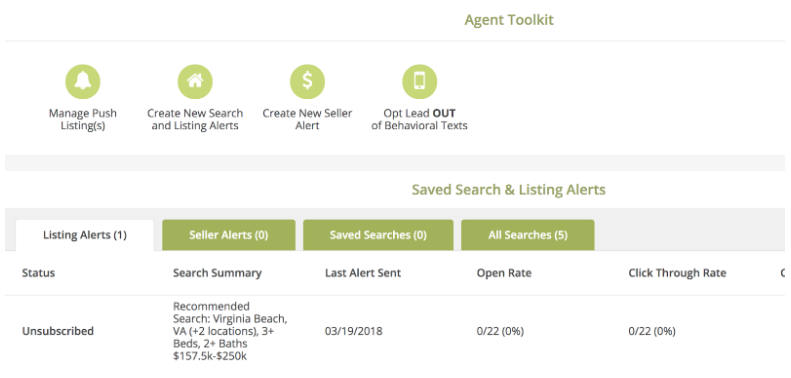The height and width of the screenshot is (378, 791).
Task: Sort by the Status column header
Action: [38, 273]
